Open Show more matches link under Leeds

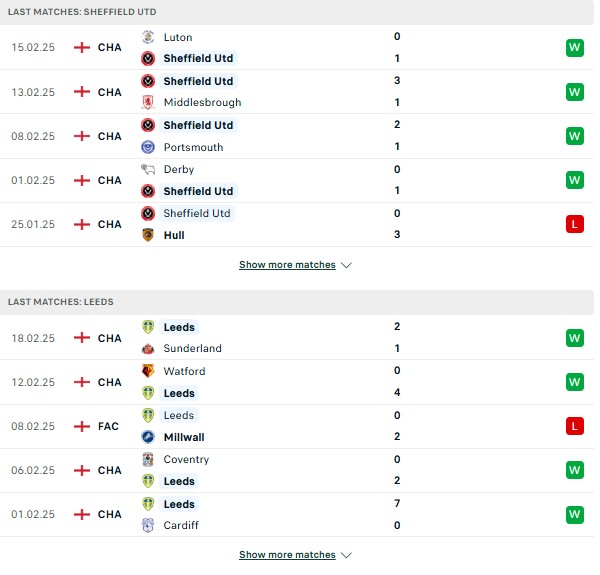click(x=287, y=555)
